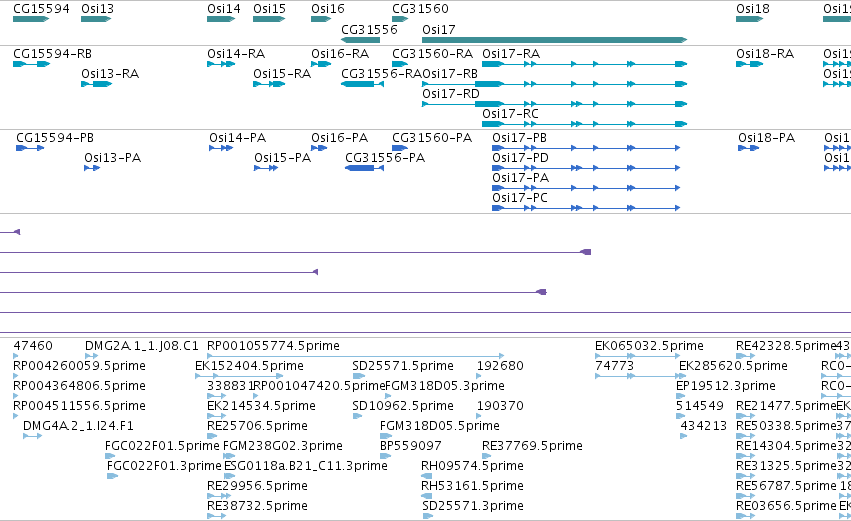Screen dimensions: 851x521
Task: Select the Osi16-PA protein label
Action: [x=340, y=138]
